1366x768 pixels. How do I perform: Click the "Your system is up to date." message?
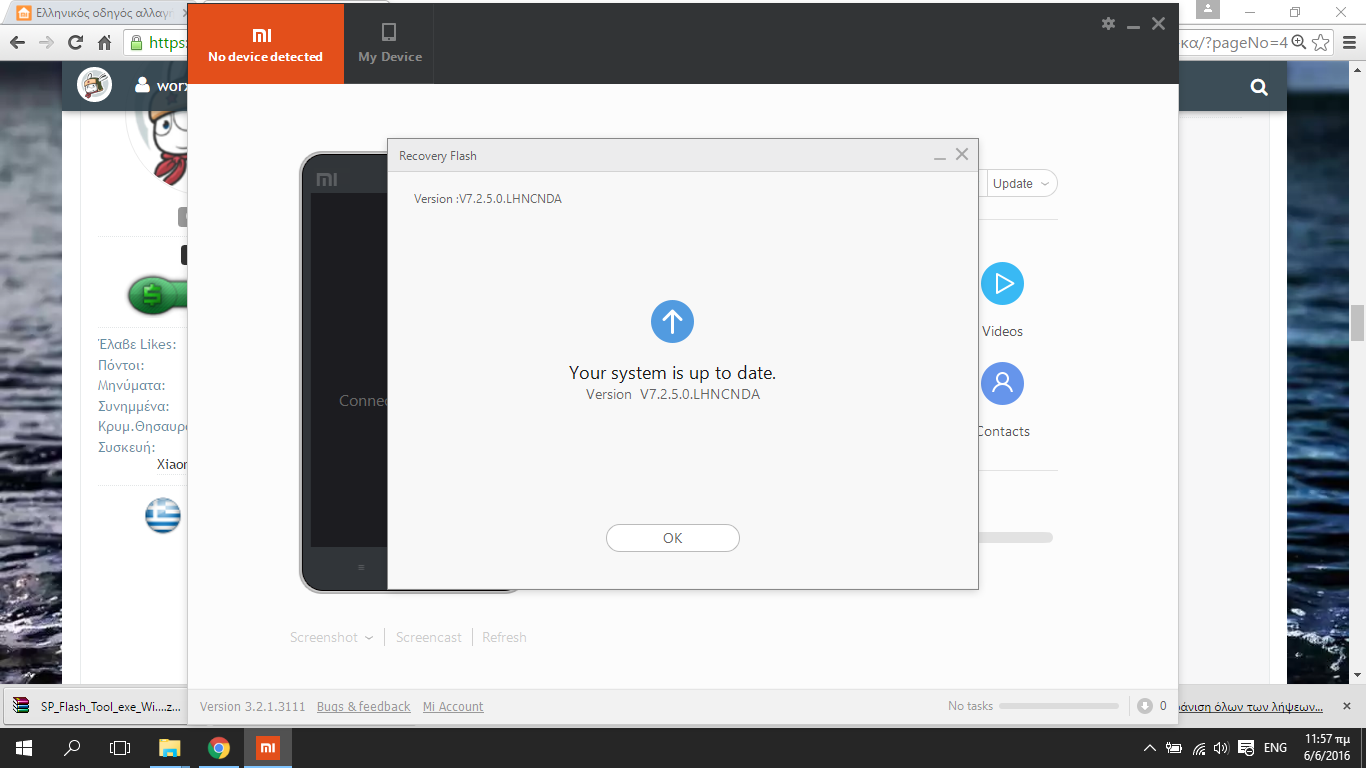click(x=672, y=373)
